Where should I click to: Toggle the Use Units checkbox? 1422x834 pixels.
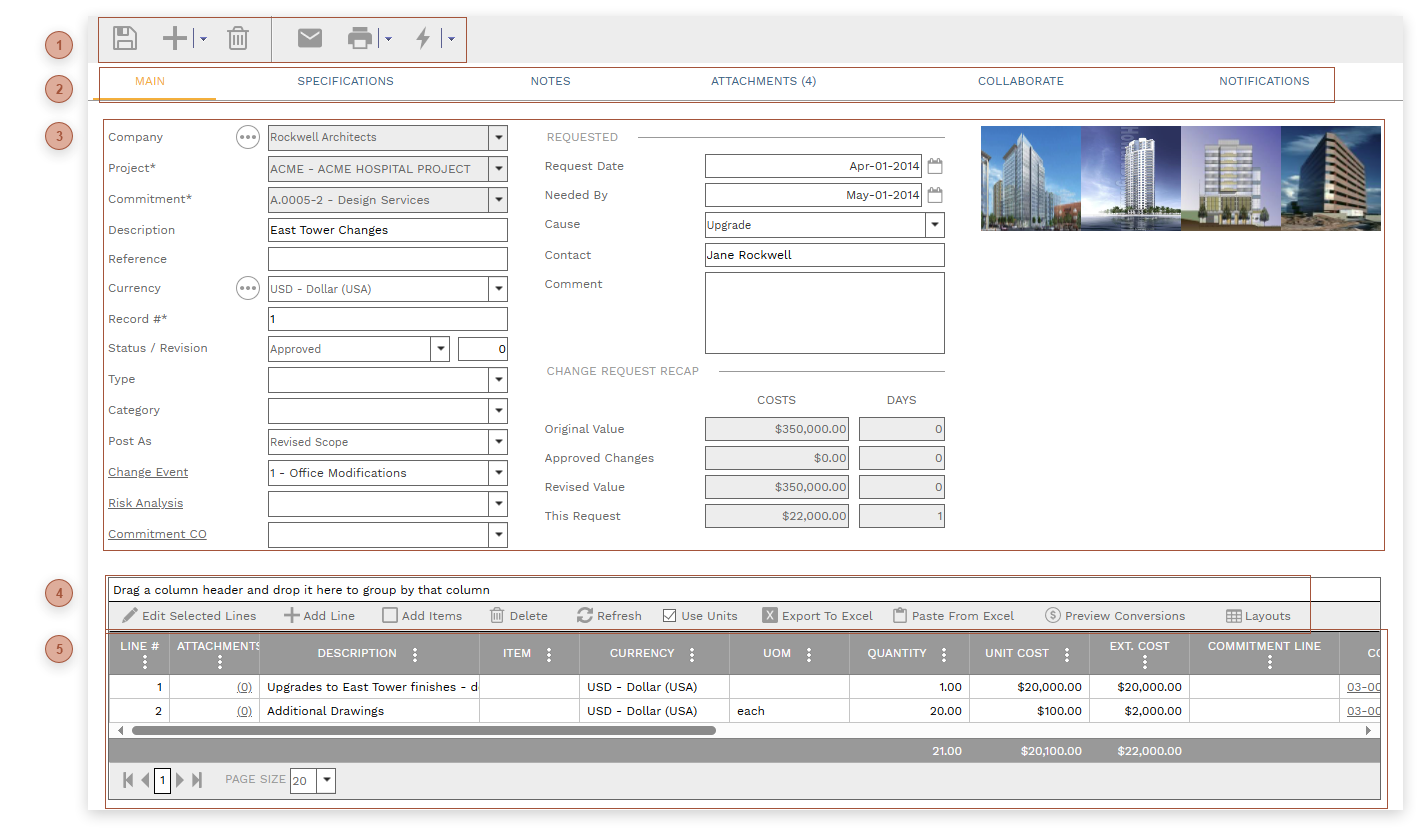click(670, 616)
